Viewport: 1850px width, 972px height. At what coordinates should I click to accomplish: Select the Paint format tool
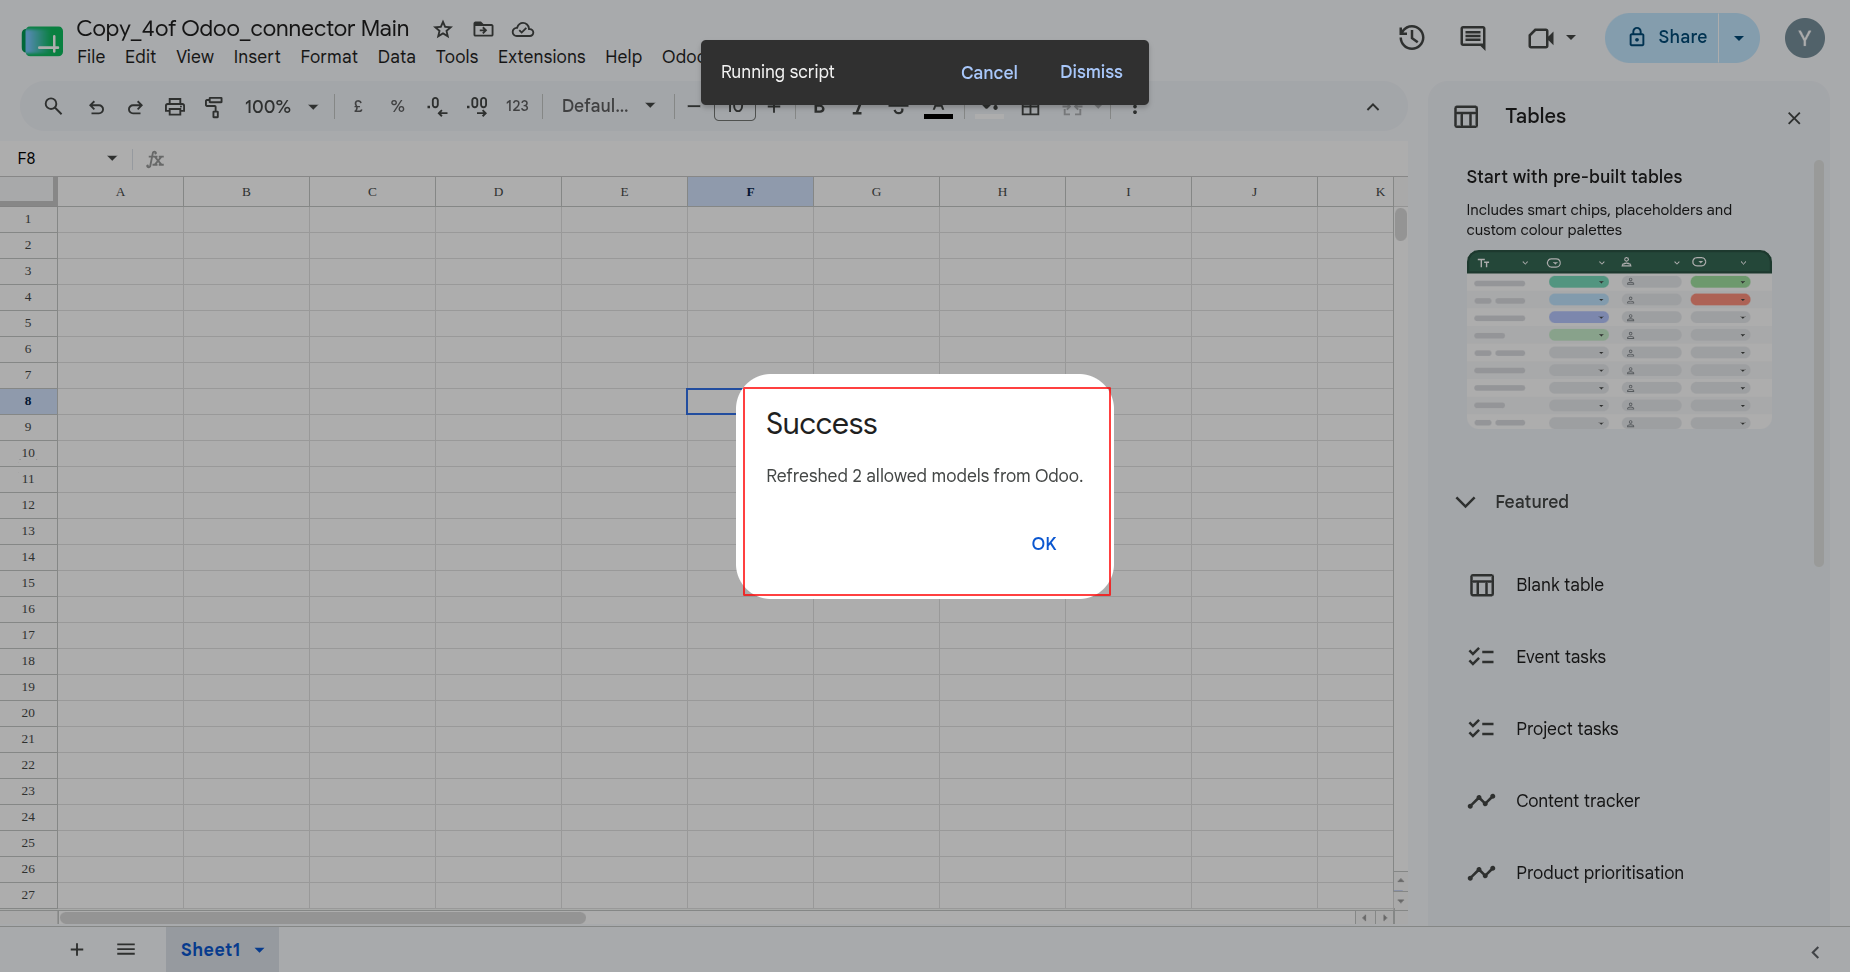(214, 106)
